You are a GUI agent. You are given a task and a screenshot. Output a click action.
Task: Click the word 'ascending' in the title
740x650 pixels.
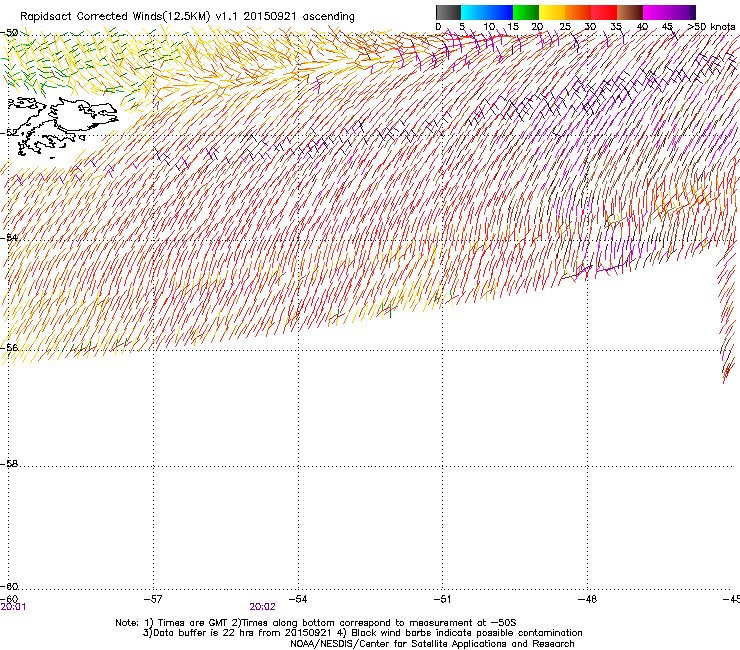tap(328, 16)
